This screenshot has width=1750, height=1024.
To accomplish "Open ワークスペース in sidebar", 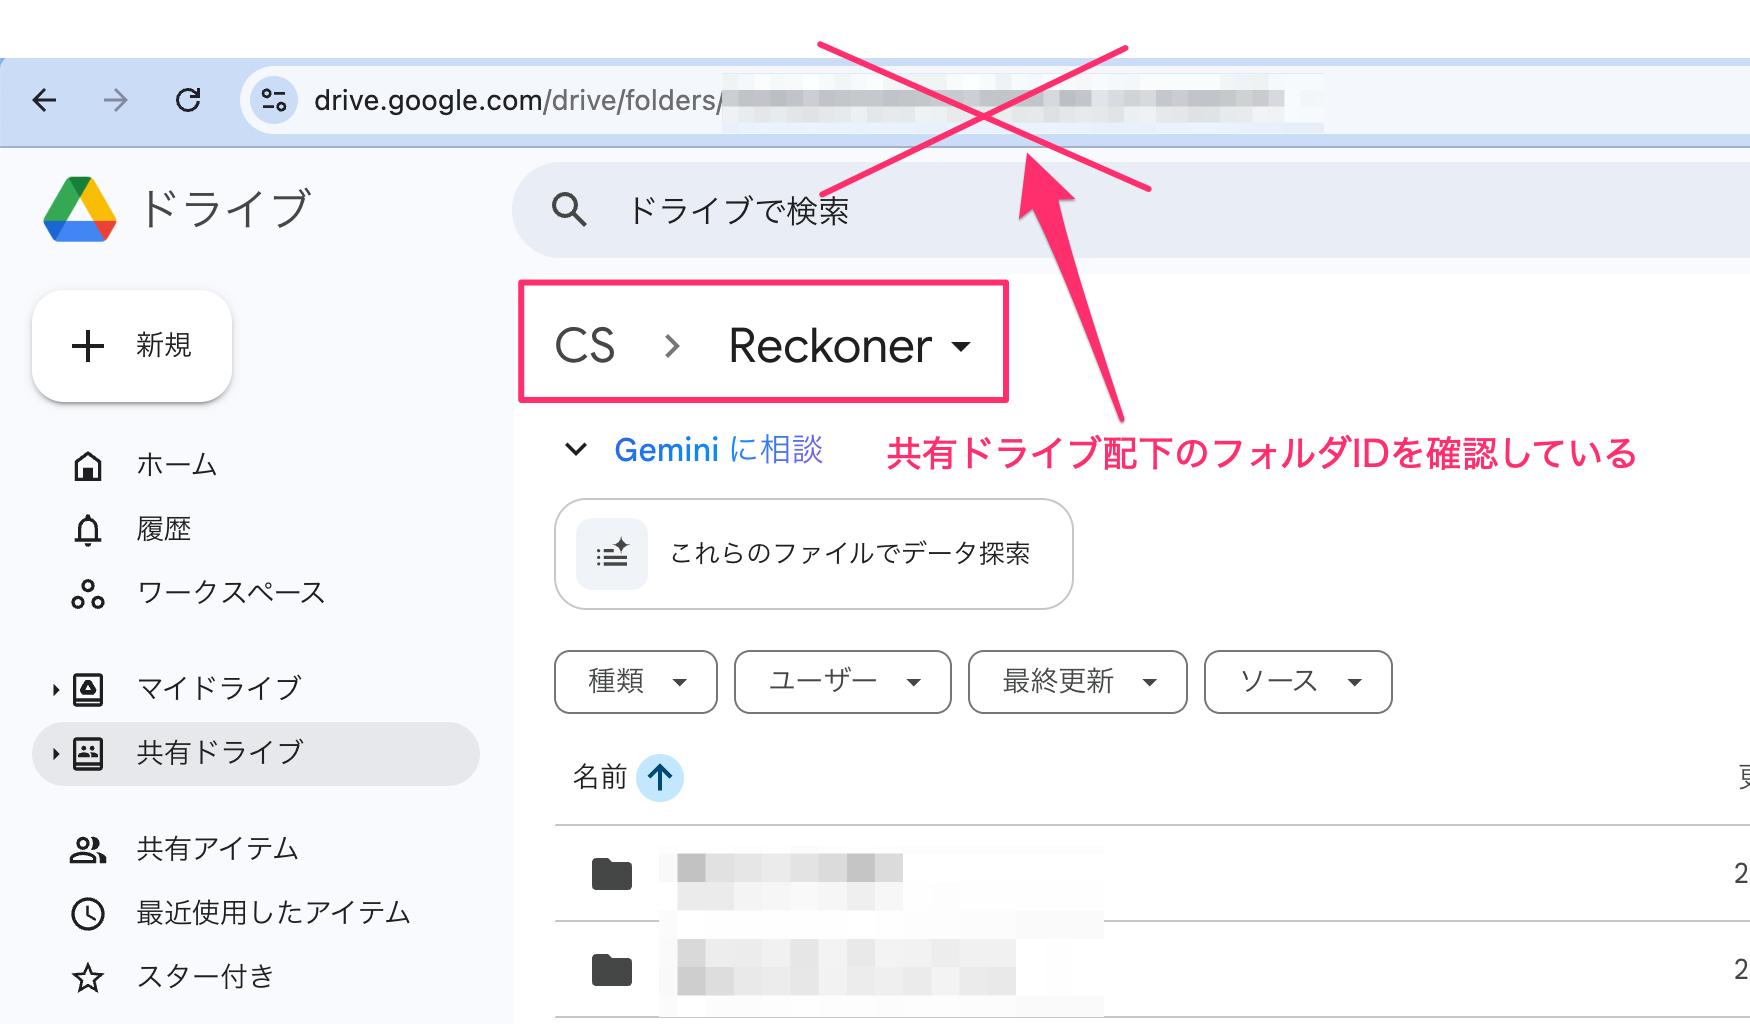I will point(230,593).
